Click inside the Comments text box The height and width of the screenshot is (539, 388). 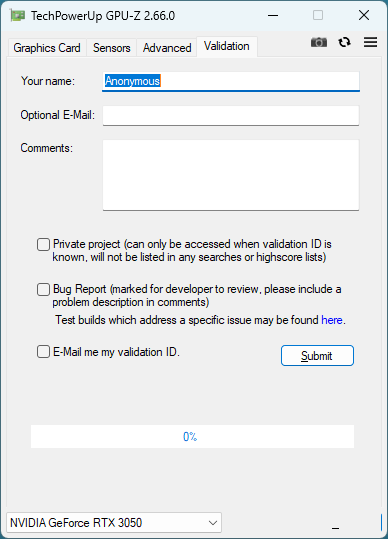tap(231, 175)
